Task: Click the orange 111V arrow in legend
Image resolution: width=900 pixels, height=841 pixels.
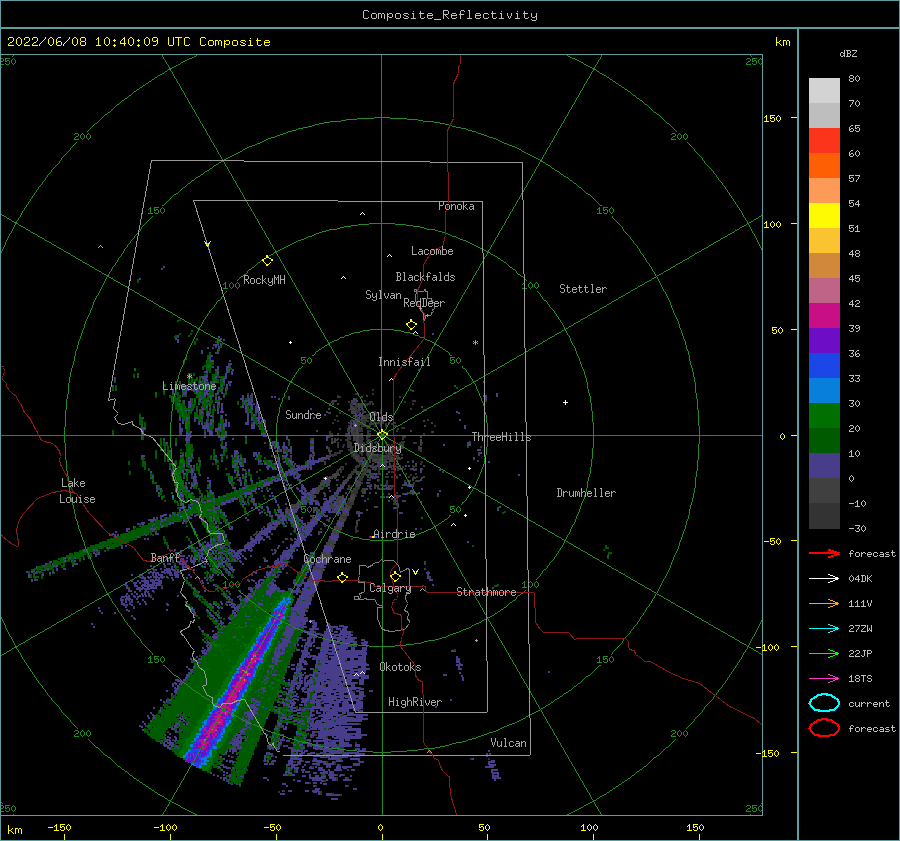Action: (824, 603)
